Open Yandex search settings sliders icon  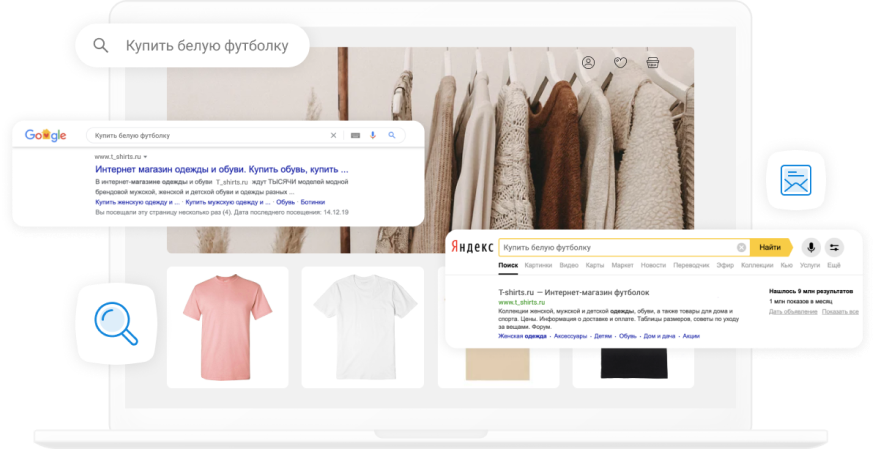[835, 247]
